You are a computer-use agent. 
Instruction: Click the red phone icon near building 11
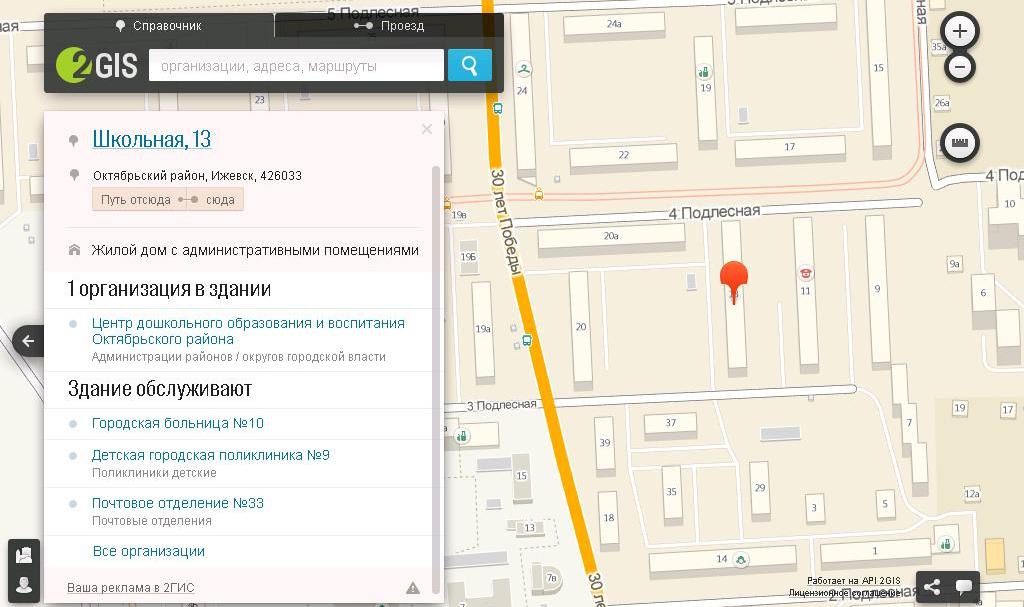pyautogui.click(x=805, y=274)
